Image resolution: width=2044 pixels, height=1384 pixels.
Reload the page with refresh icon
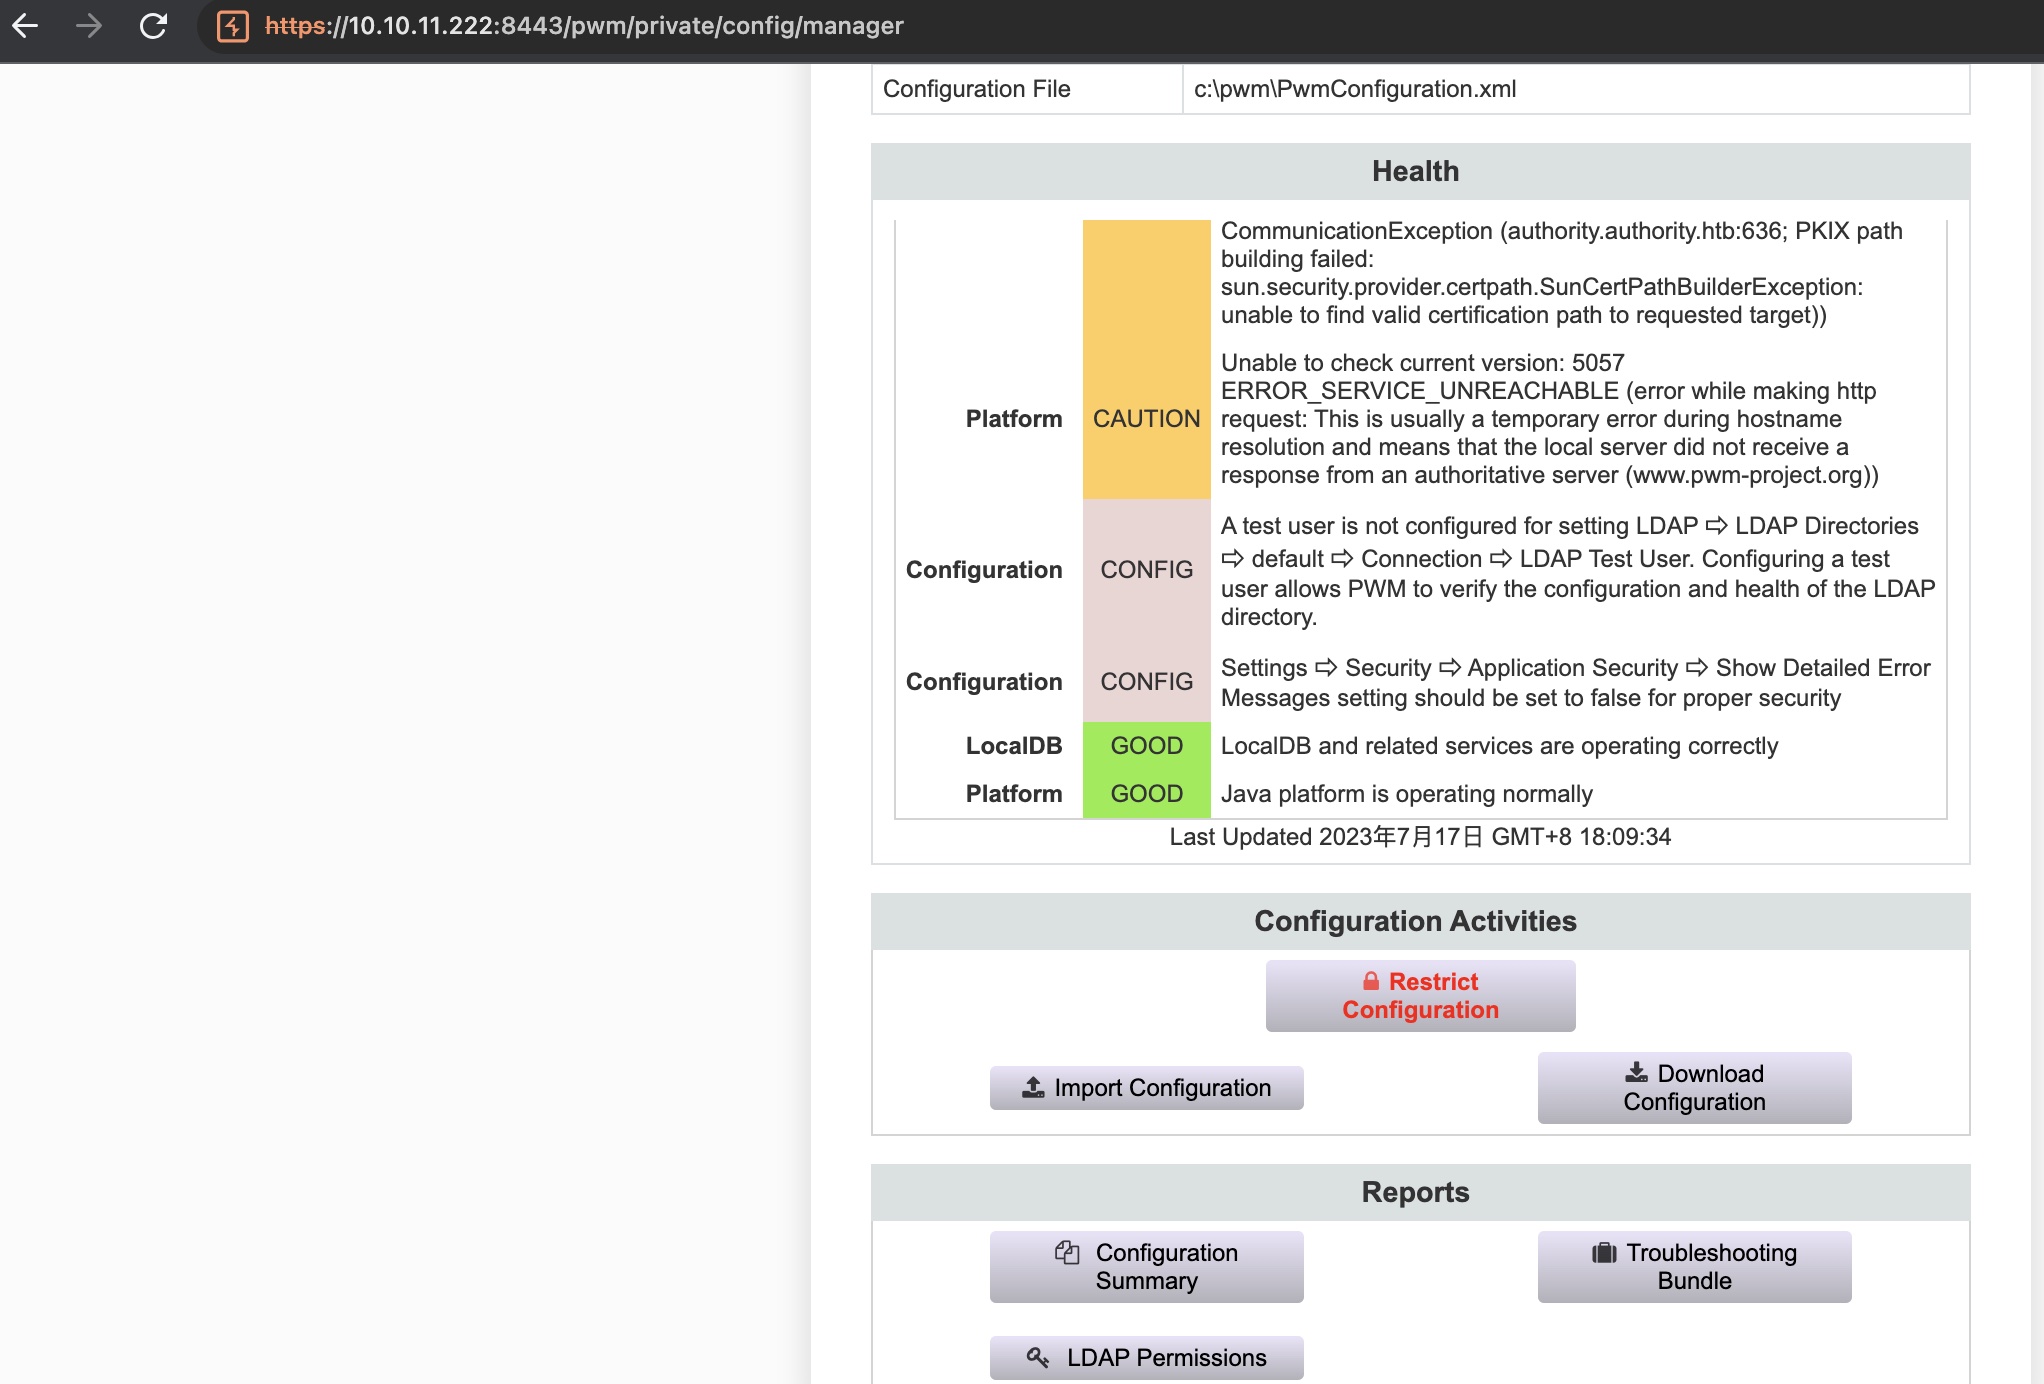(x=153, y=26)
